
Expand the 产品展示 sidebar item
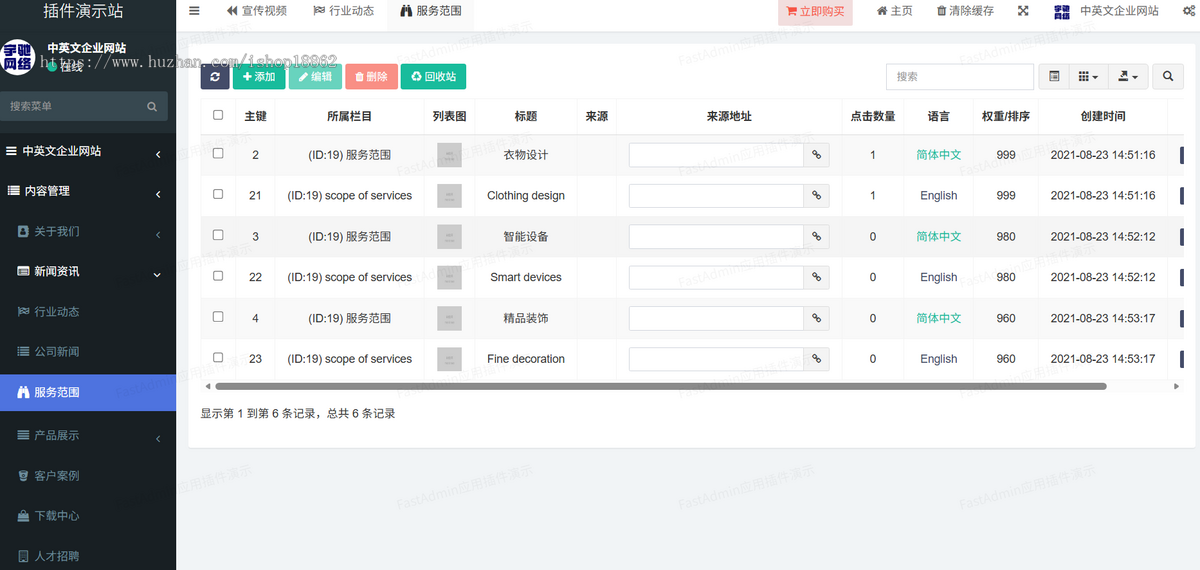pos(88,435)
